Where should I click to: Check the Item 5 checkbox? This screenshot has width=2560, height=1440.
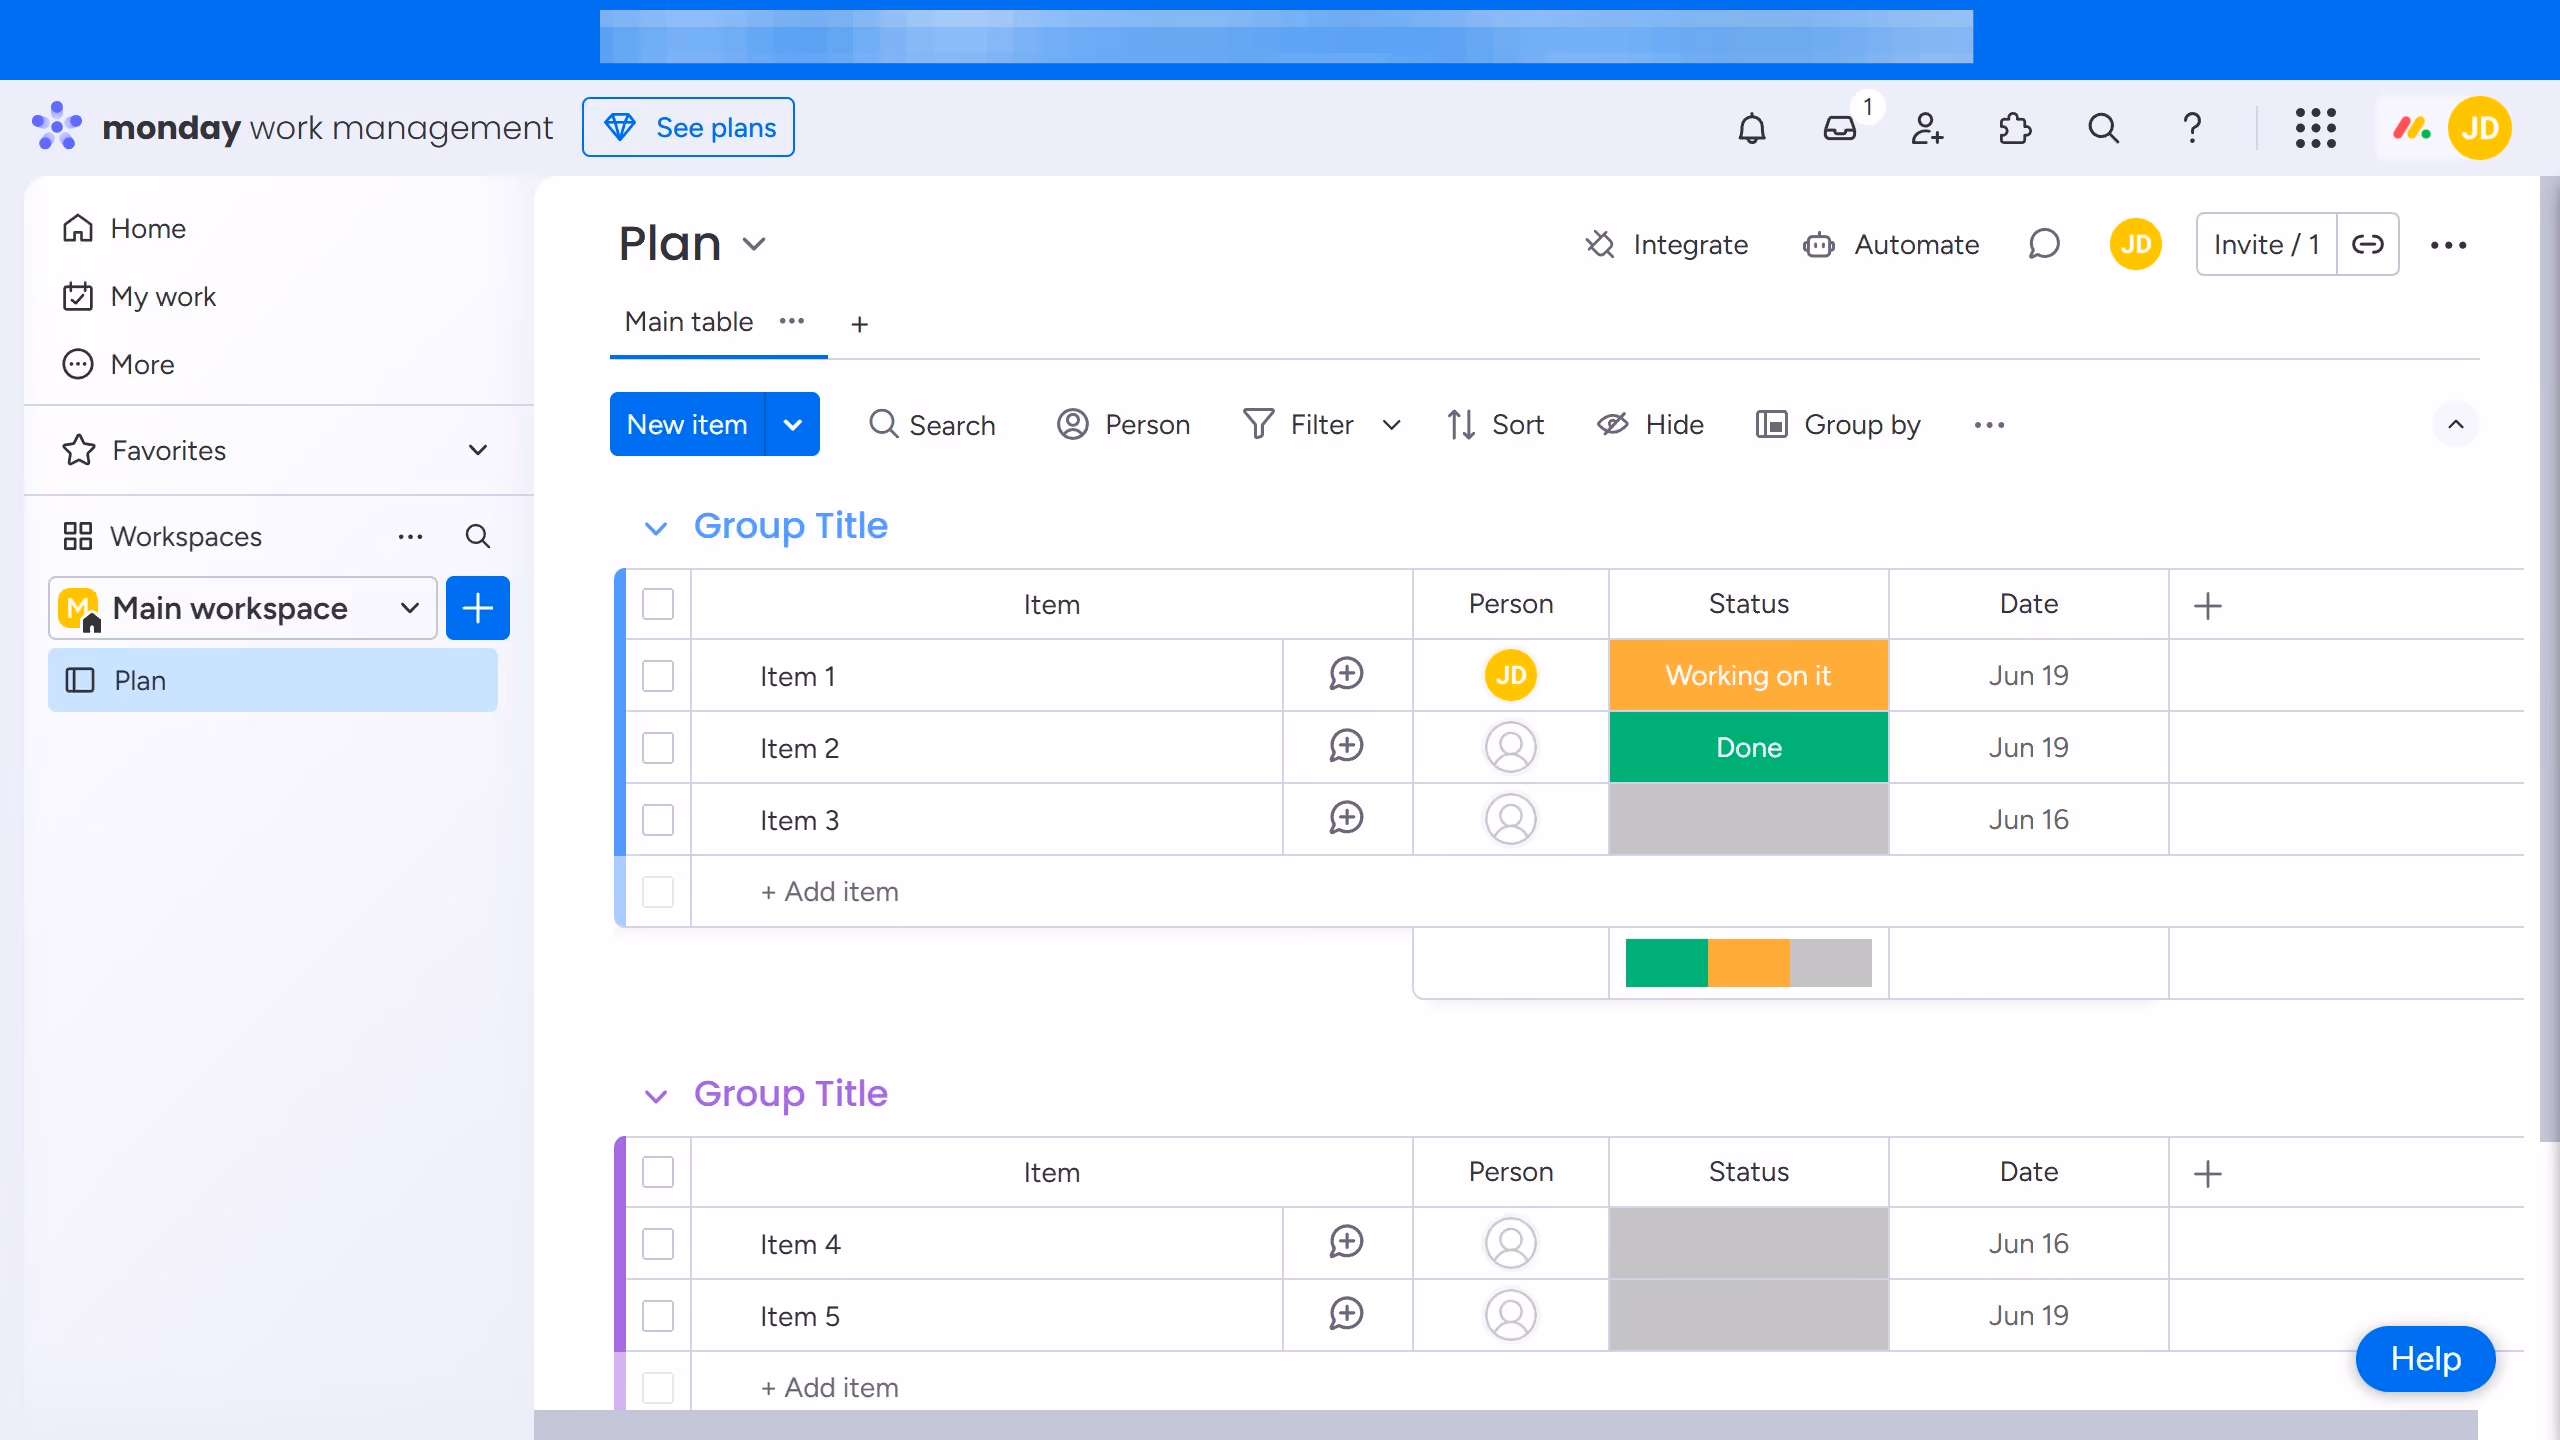coord(658,1316)
